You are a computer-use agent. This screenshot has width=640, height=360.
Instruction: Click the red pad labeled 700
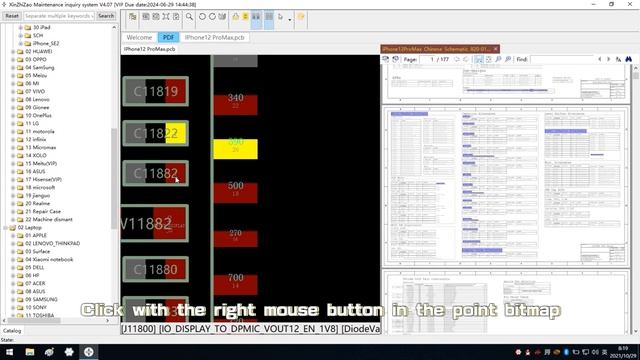coord(236,284)
